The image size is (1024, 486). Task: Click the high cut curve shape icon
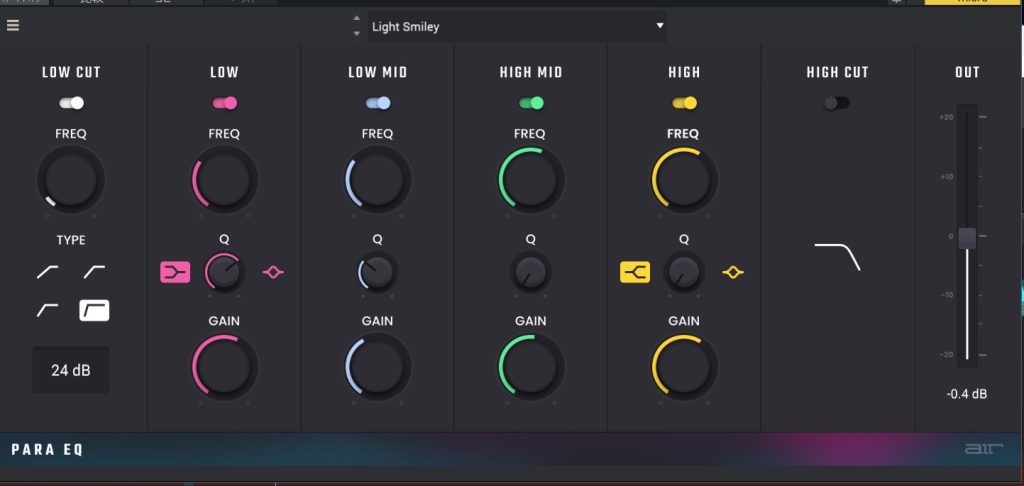pyautogui.click(x=837, y=256)
